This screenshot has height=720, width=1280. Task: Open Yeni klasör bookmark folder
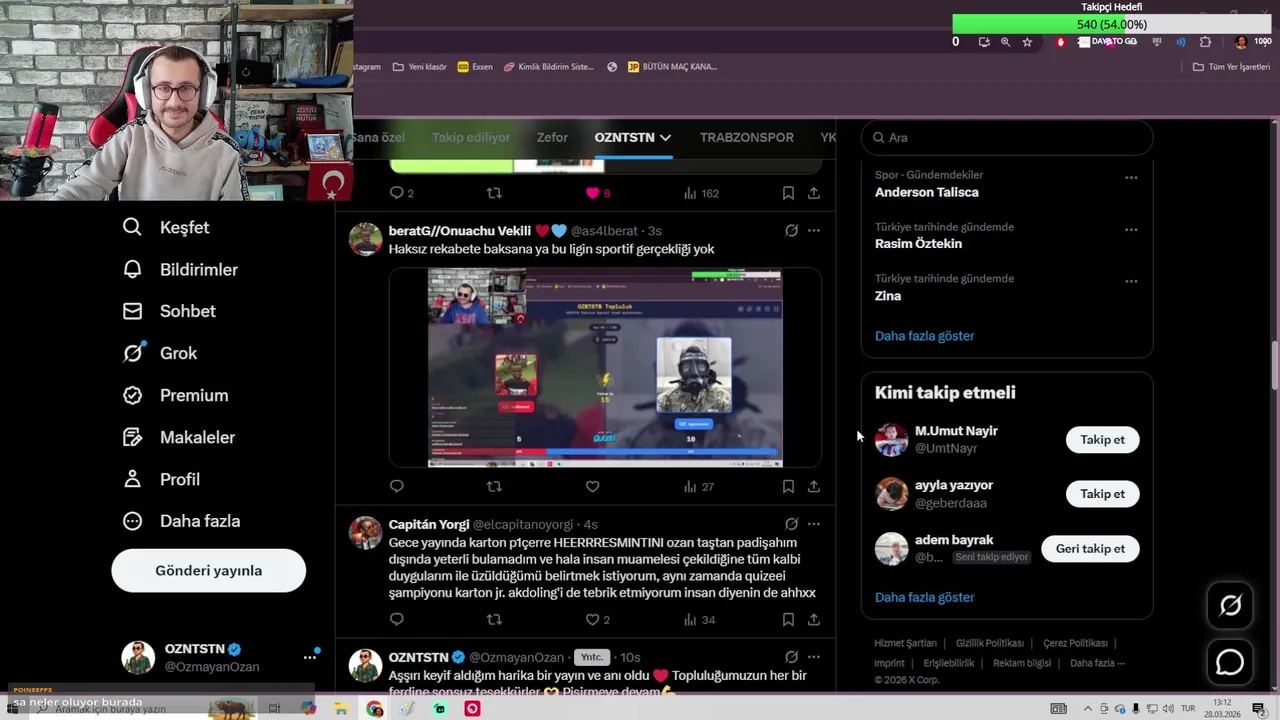coord(419,67)
